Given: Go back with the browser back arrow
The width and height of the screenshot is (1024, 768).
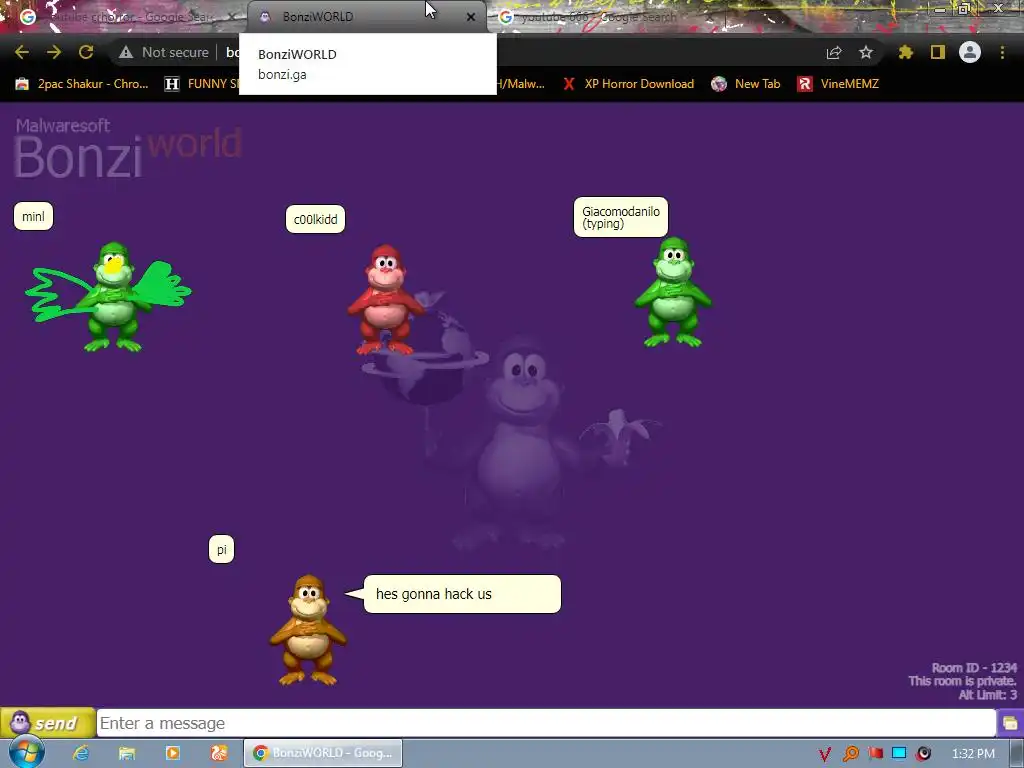Looking at the screenshot, I should pyautogui.click(x=22, y=52).
